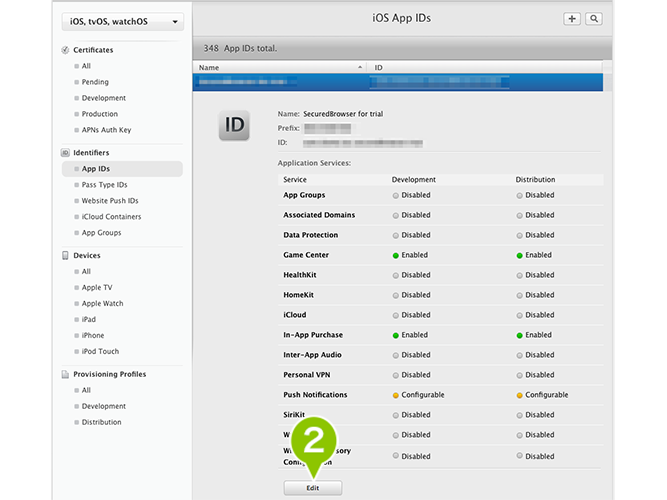
Task: Open iPhone devices
Action: (93, 335)
